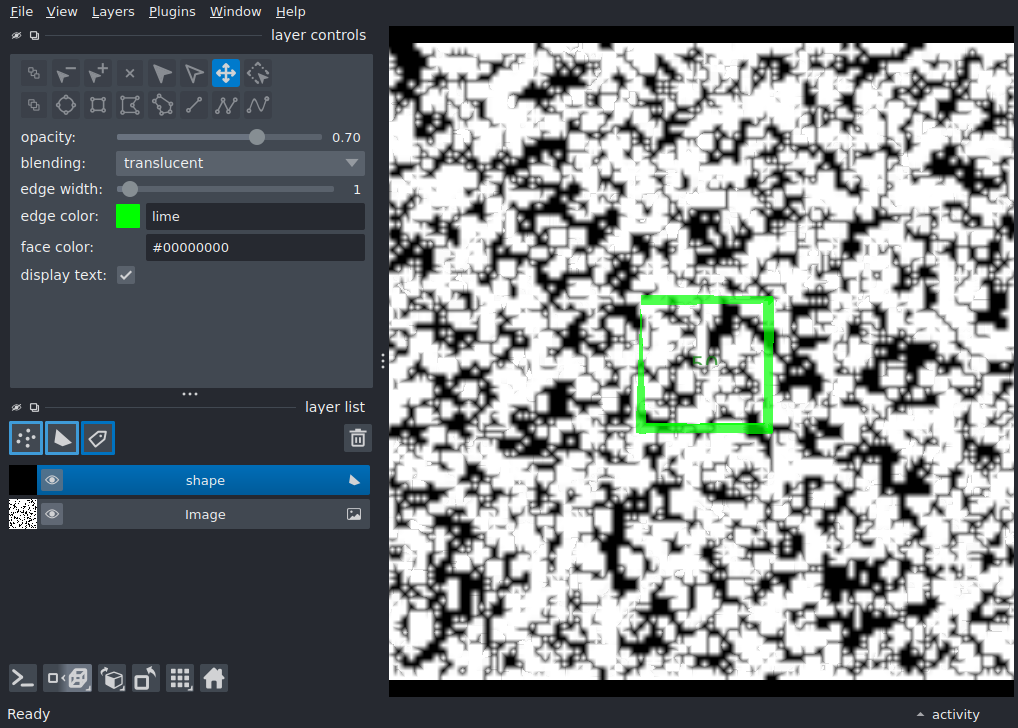The width and height of the screenshot is (1018, 728).
Task: Toggle grid mode
Action: 180,679
